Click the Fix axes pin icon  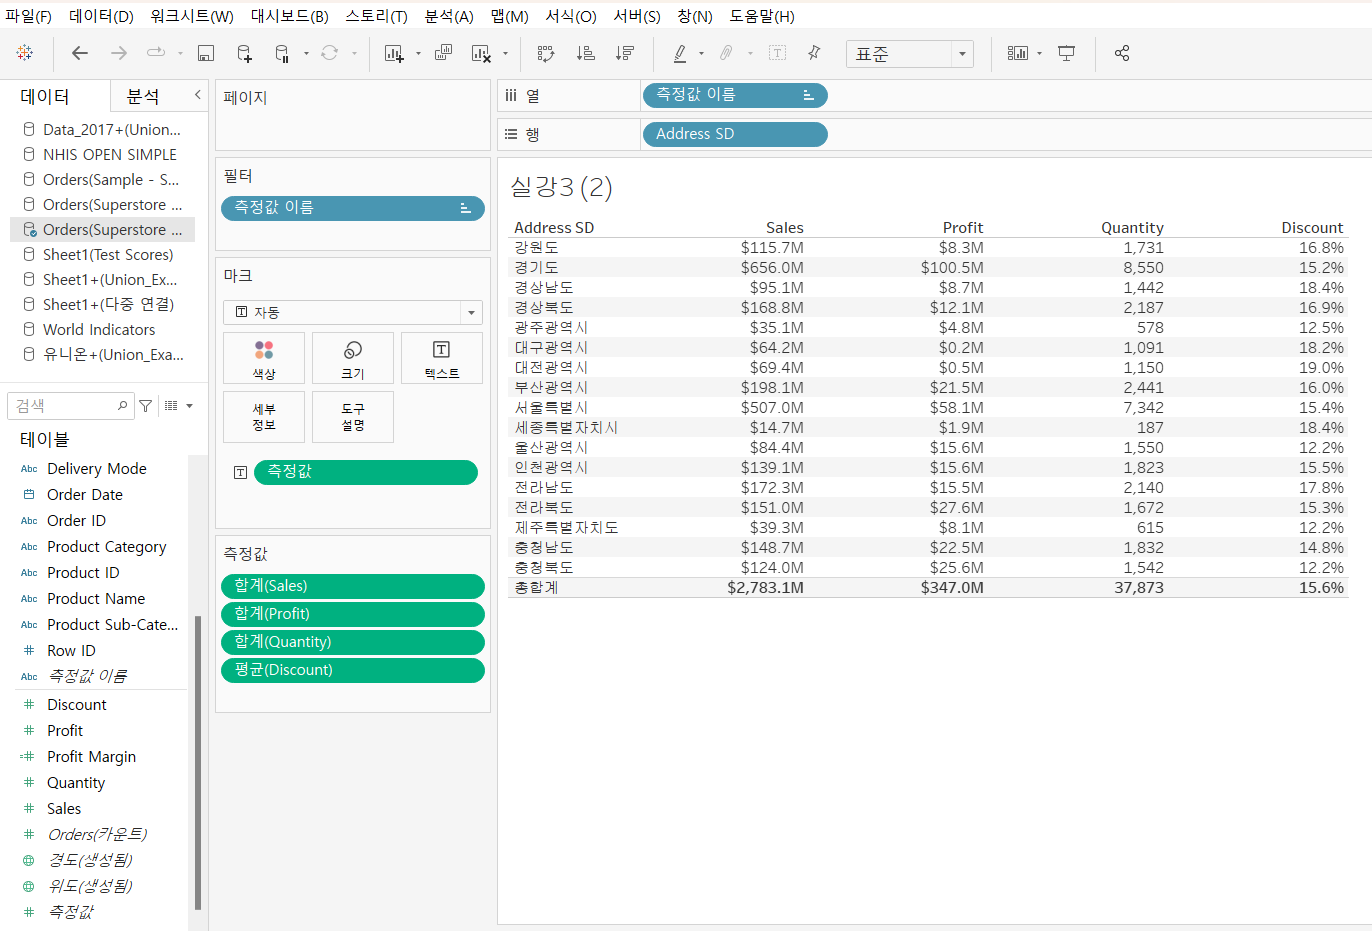tap(814, 53)
